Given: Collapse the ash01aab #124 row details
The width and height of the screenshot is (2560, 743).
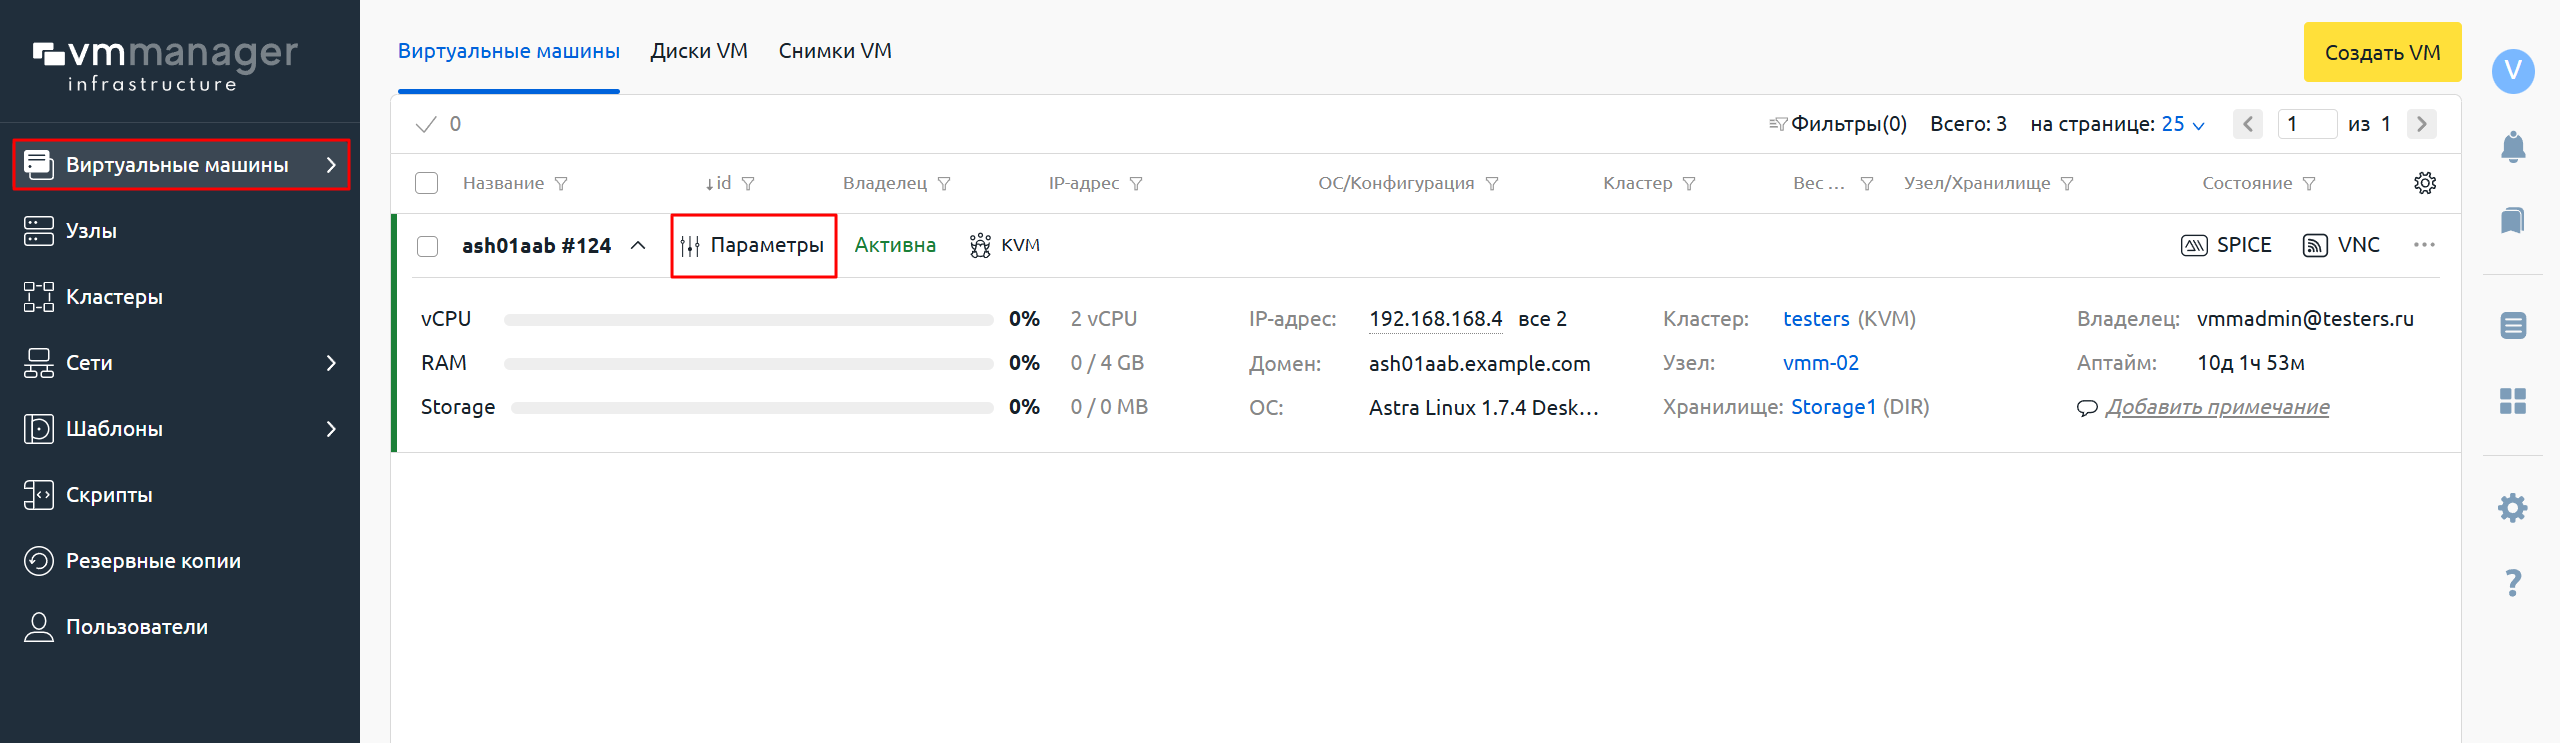Looking at the screenshot, I should click(638, 246).
